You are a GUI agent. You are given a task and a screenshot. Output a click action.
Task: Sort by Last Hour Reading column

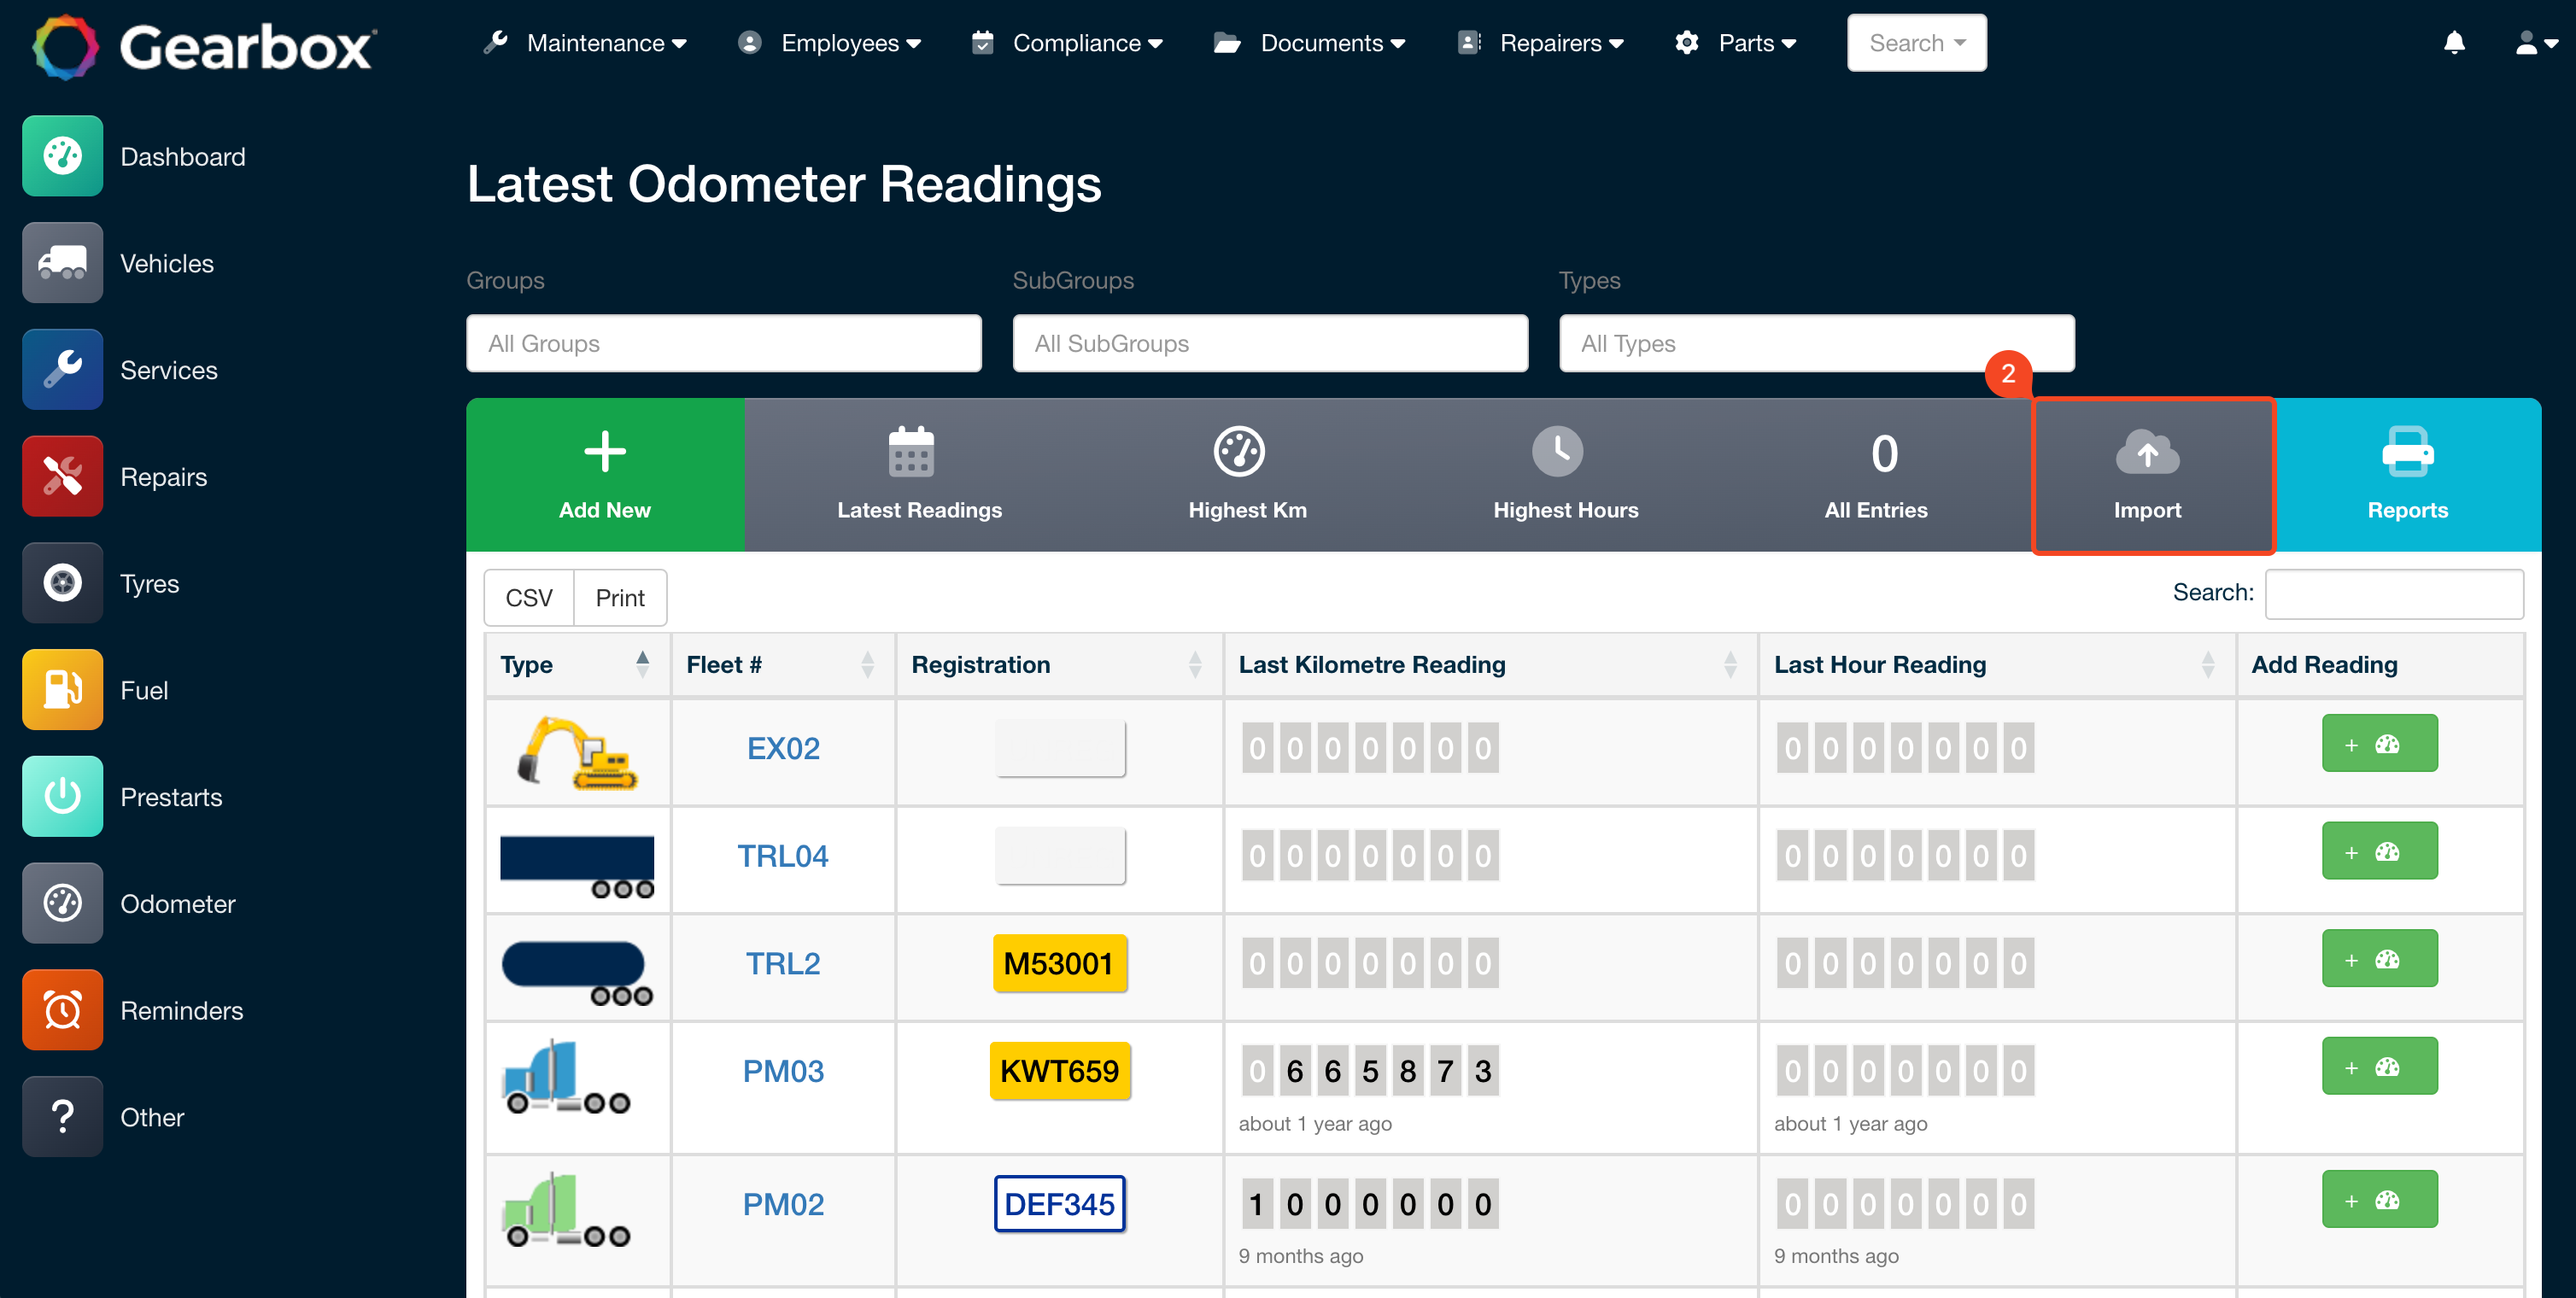1997,664
